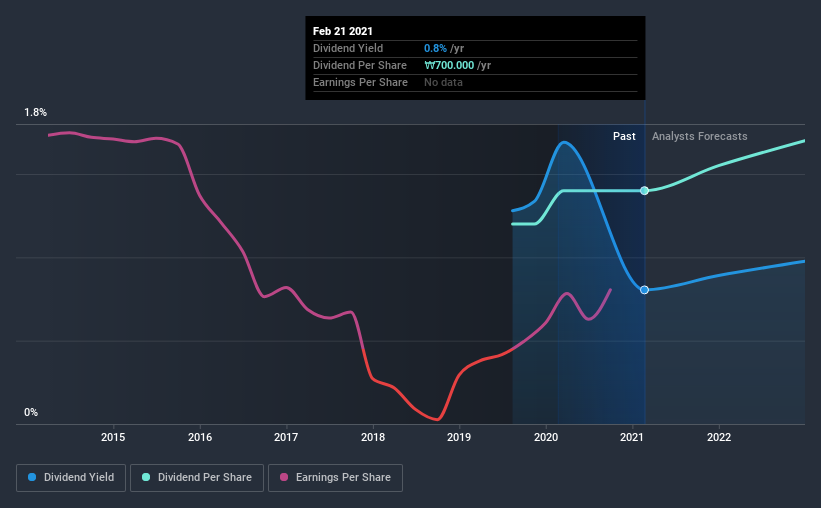Click the 2019 year label on the axis
Image resolution: width=821 pixels, height=508 pixels.
click(459, 437)
